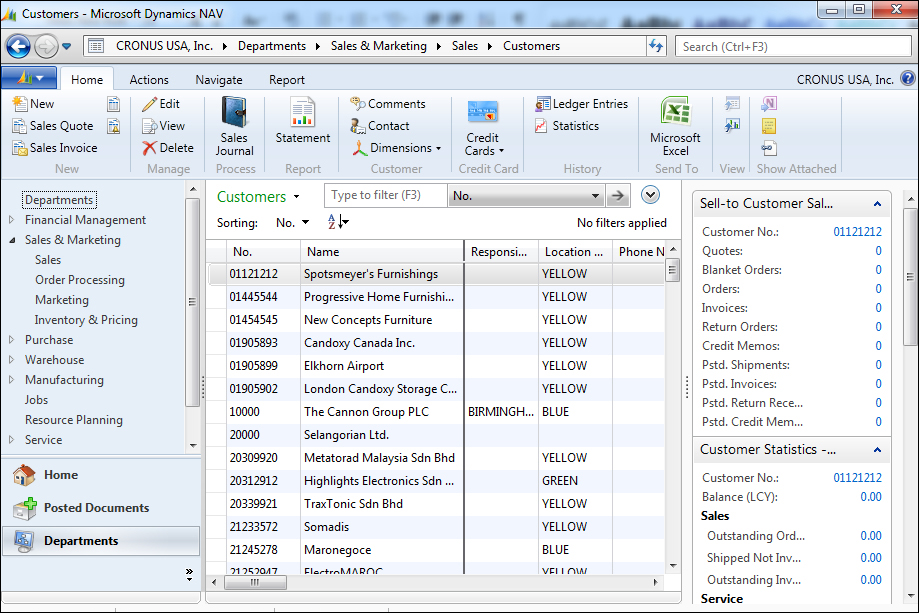The width and height of the screenshot is (919, 613).
Task: Open Resource Planning in the navigation tree
Action: pos(74,420)
